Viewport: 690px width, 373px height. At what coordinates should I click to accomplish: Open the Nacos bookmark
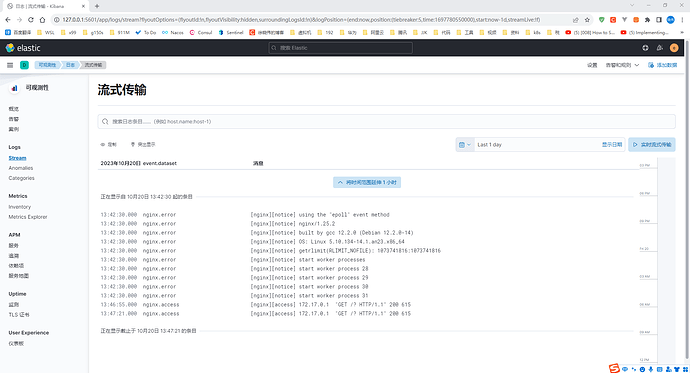(172, 33)
